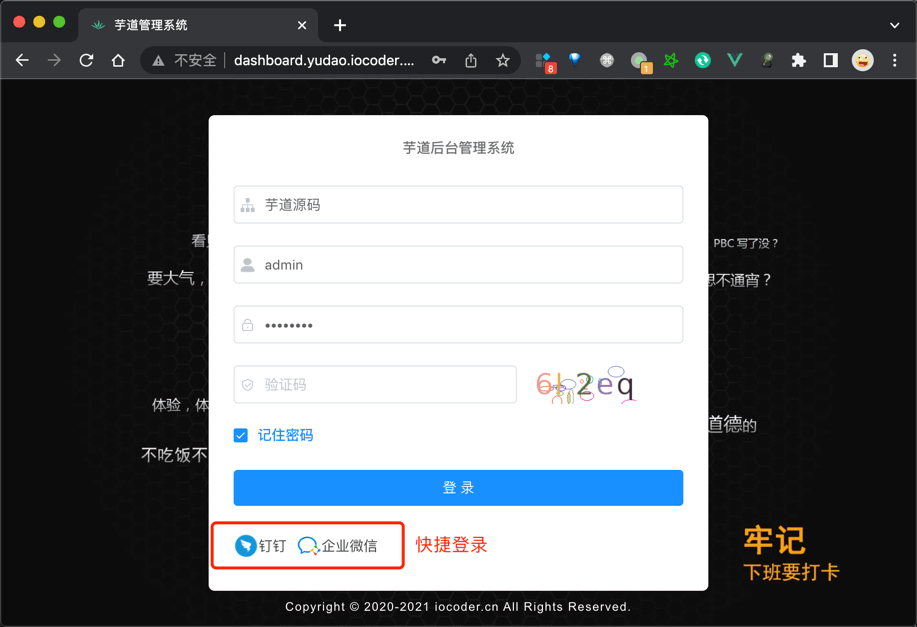The height and width of the screenshot is (627, 917).
Task: Bookmark the page using the star icon
Action: (502, 60)
